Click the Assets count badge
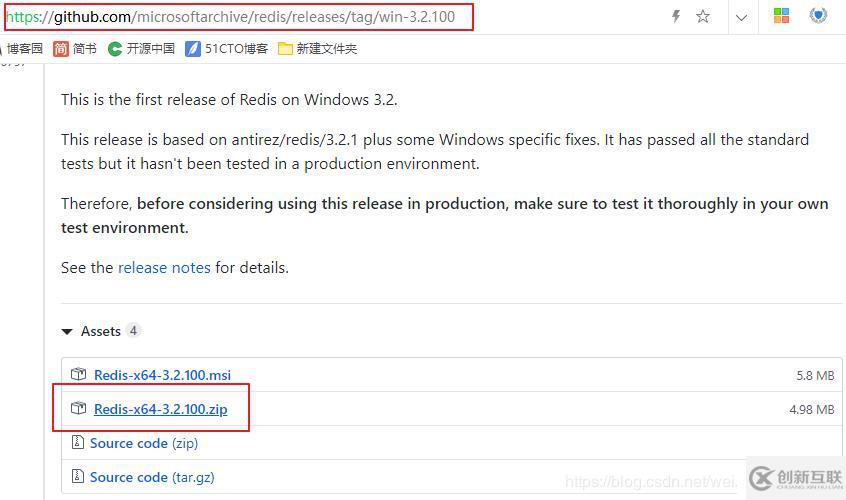Image resolution: width=846 pixels, height=500 pixels. [133, 330]
